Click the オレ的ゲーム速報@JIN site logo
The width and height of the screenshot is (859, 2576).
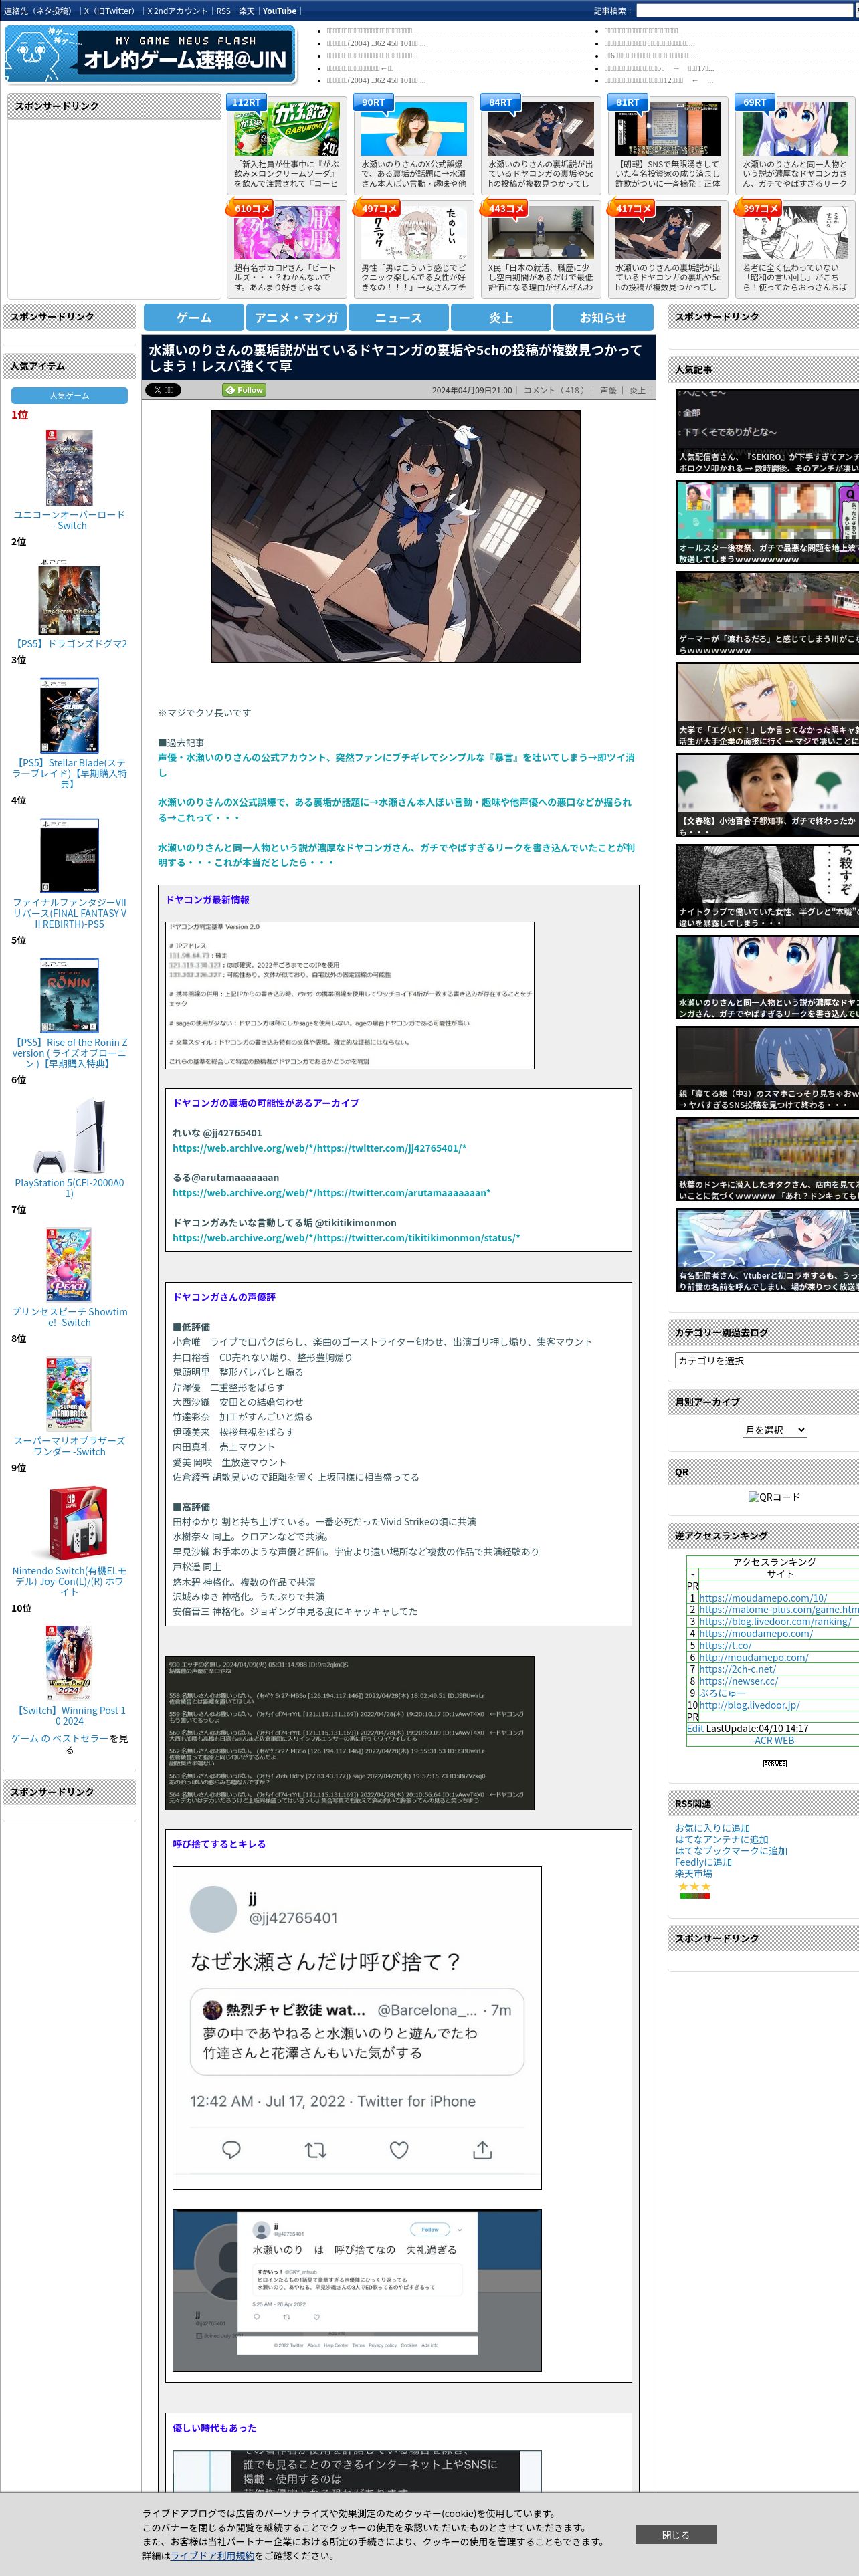tap(150, 53)
